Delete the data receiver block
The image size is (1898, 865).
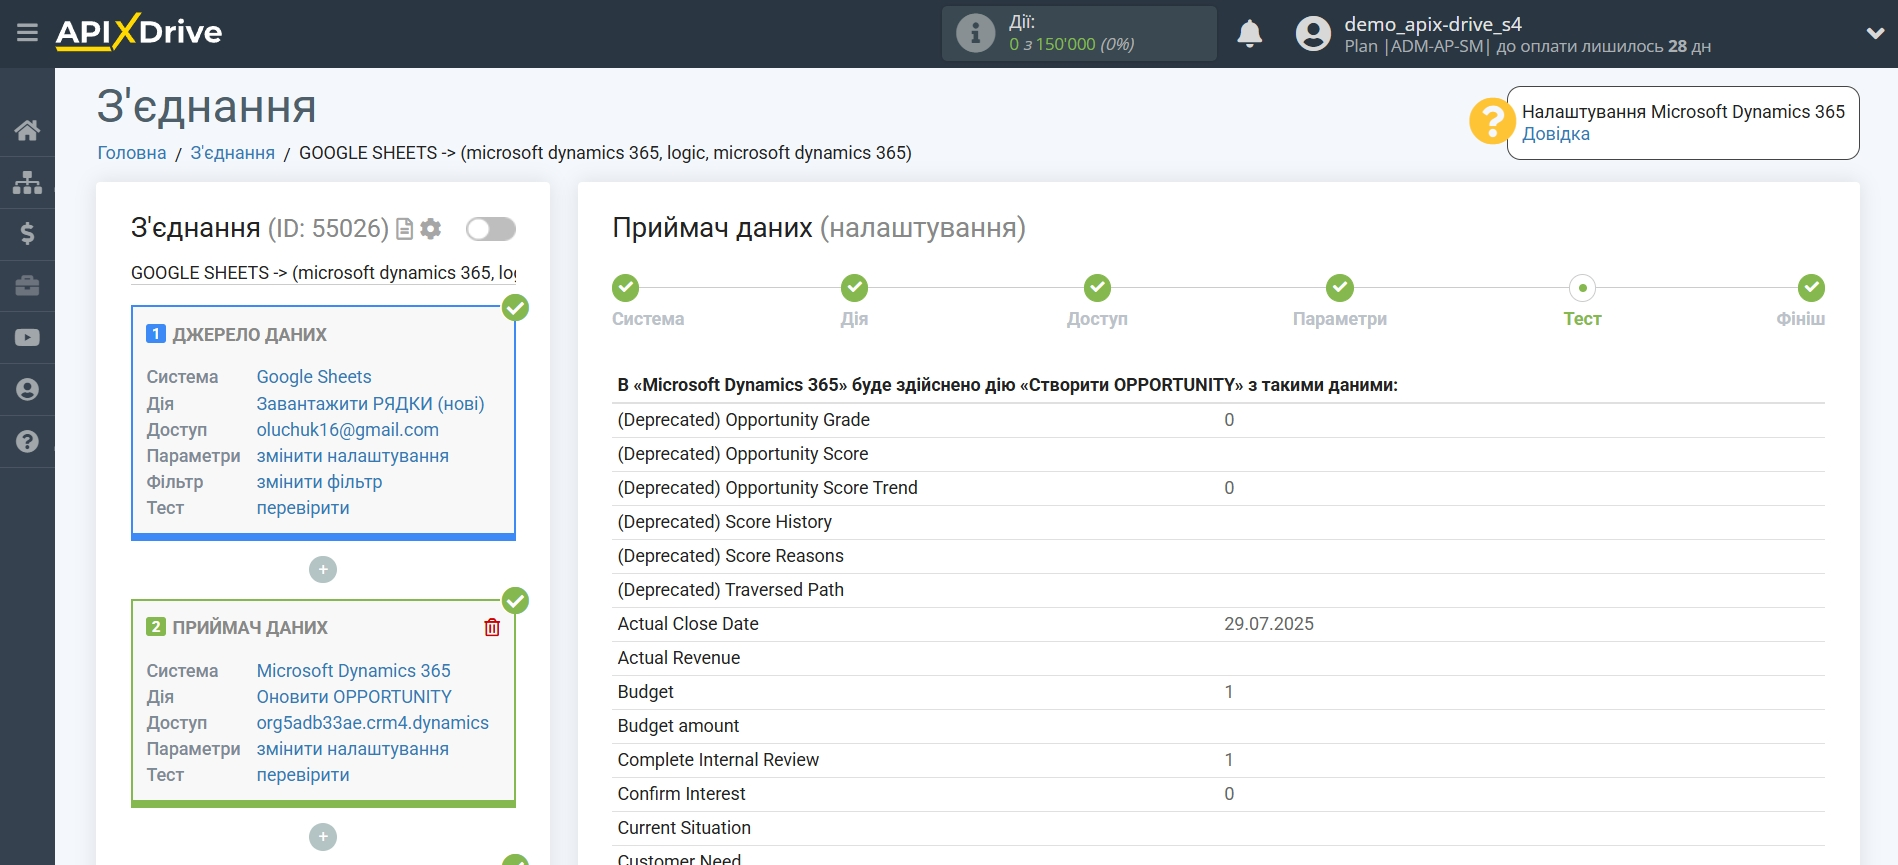pyautogui.click(x=492, y=628)
